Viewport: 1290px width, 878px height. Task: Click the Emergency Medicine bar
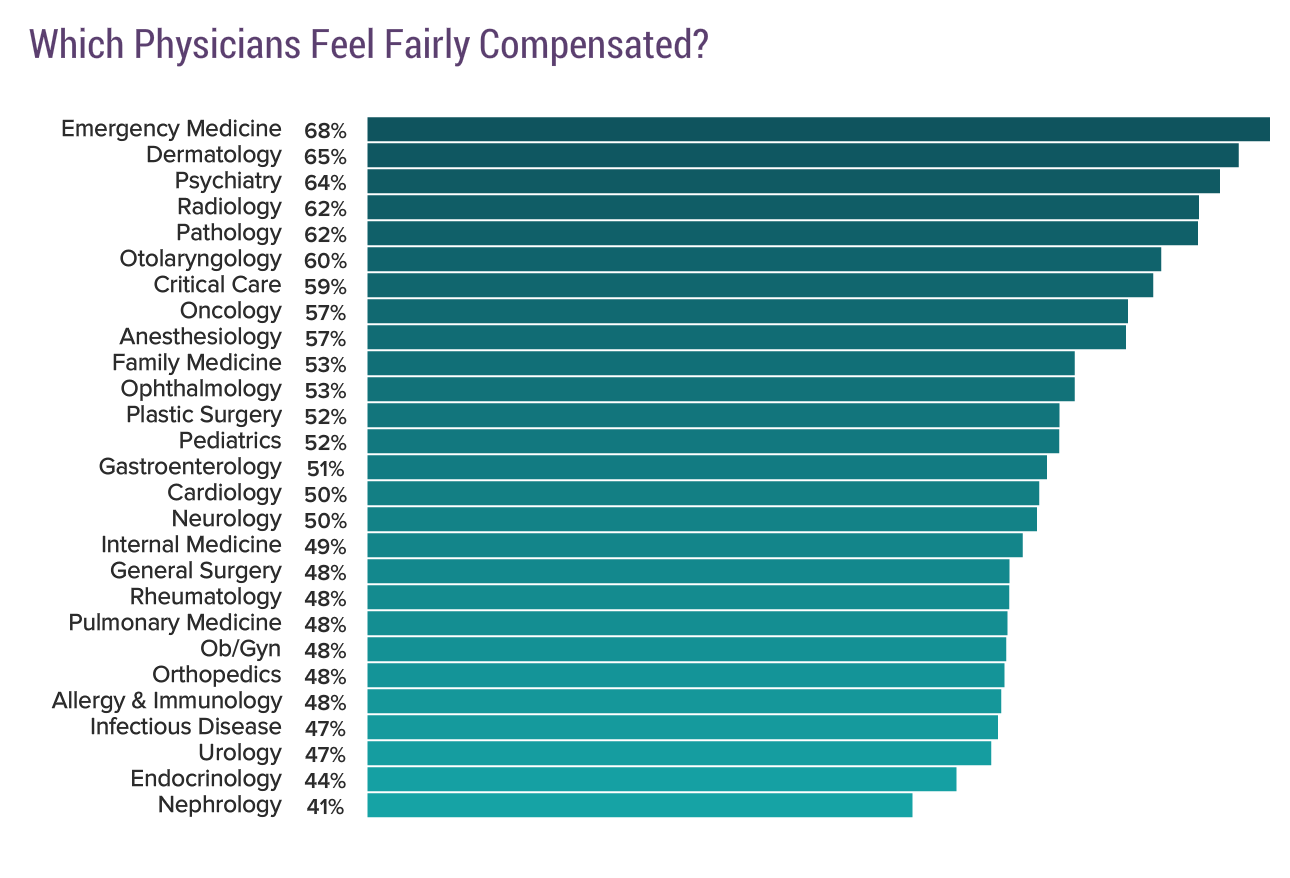[818, 130]
